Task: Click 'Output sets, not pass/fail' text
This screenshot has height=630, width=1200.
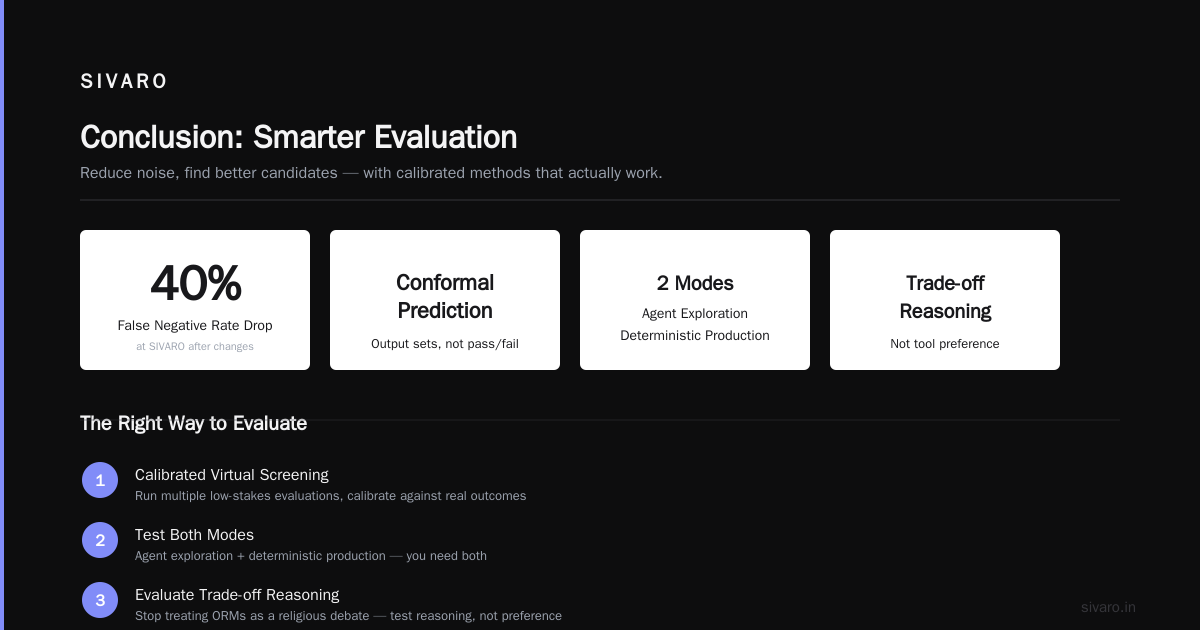Action: 445,344
